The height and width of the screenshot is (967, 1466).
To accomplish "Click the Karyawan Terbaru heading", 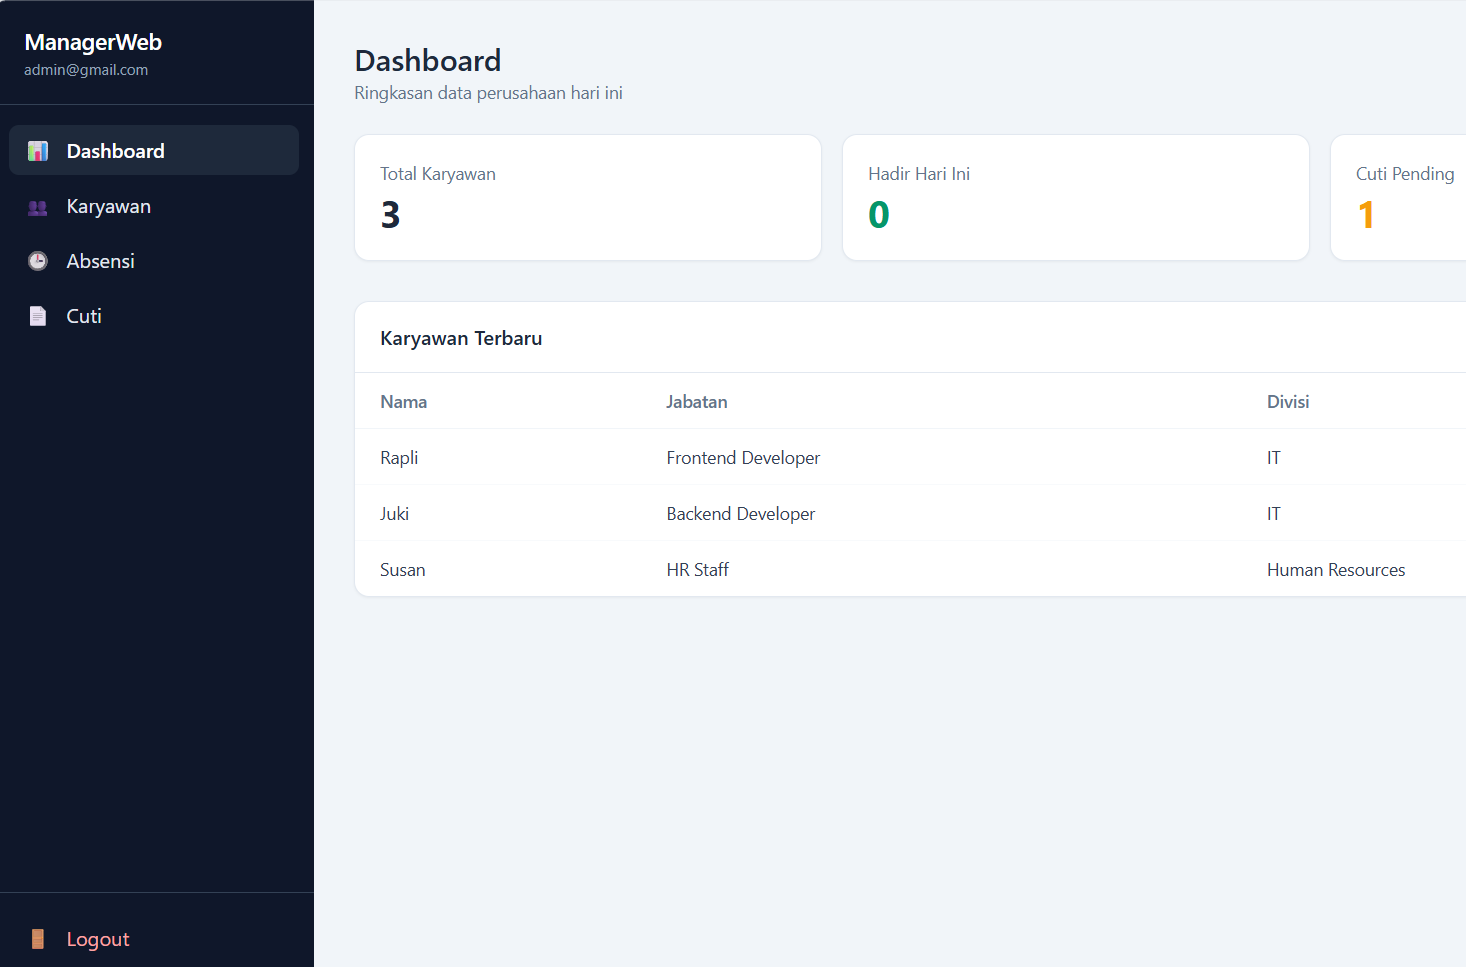I will tap(461, 338).
